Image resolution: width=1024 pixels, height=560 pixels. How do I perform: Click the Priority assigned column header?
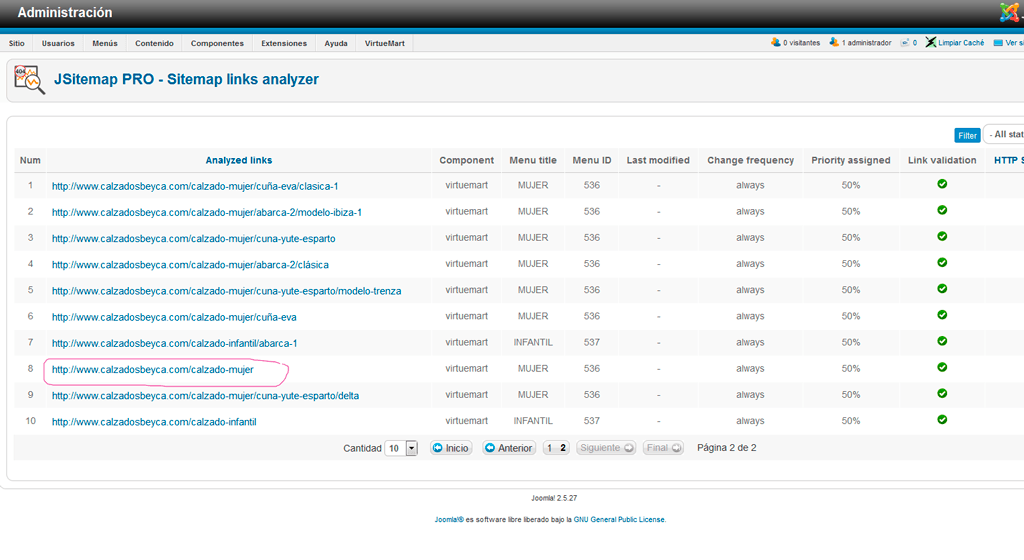[850, 160]
